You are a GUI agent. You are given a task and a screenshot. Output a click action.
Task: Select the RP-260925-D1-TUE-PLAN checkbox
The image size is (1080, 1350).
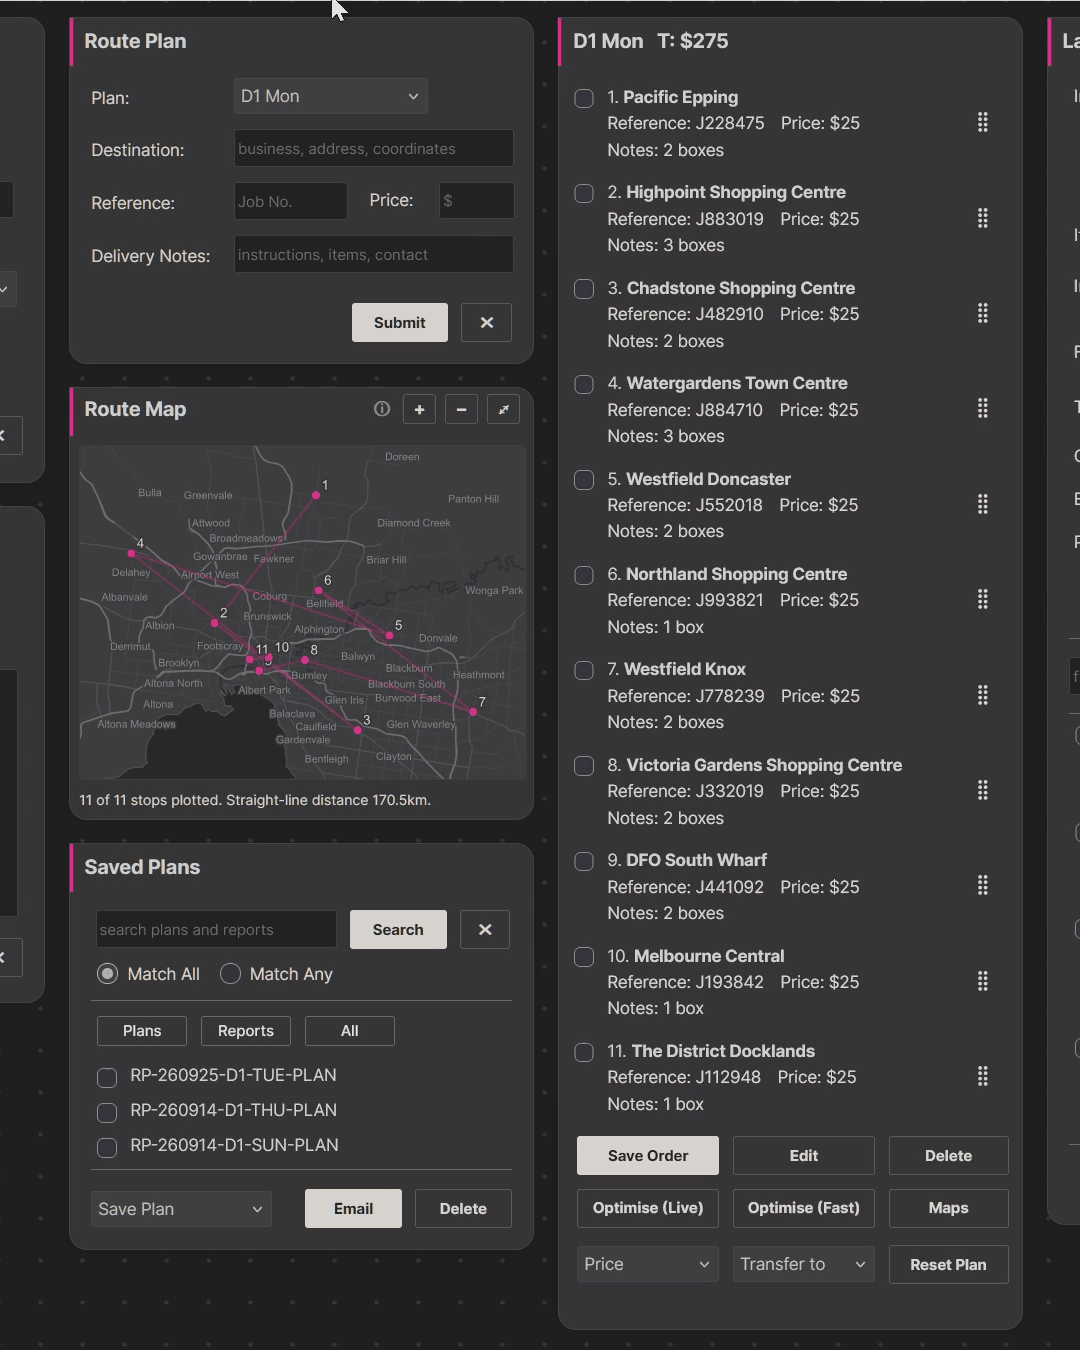[107, 1077]
